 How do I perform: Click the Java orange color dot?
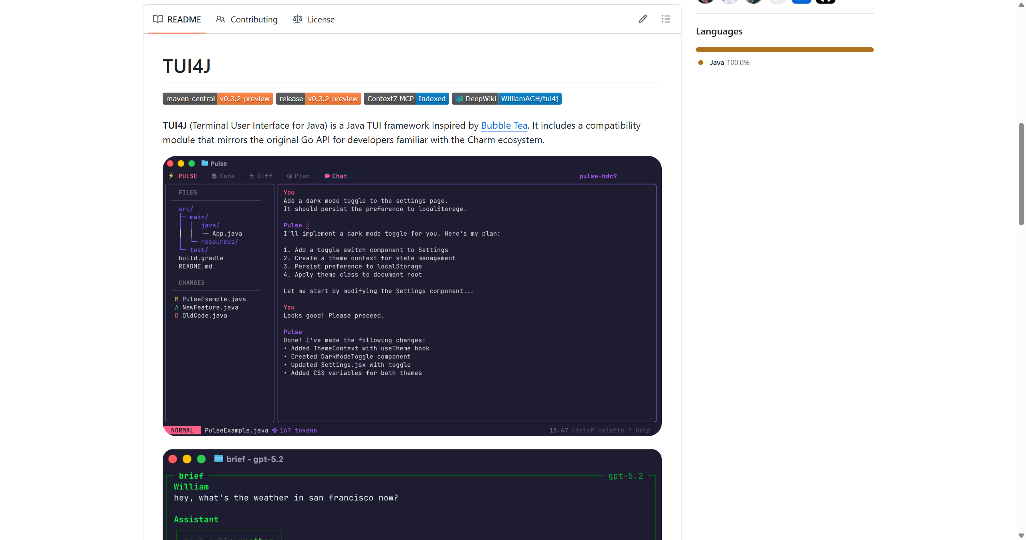pyautogui.click(x=701, y=62)
